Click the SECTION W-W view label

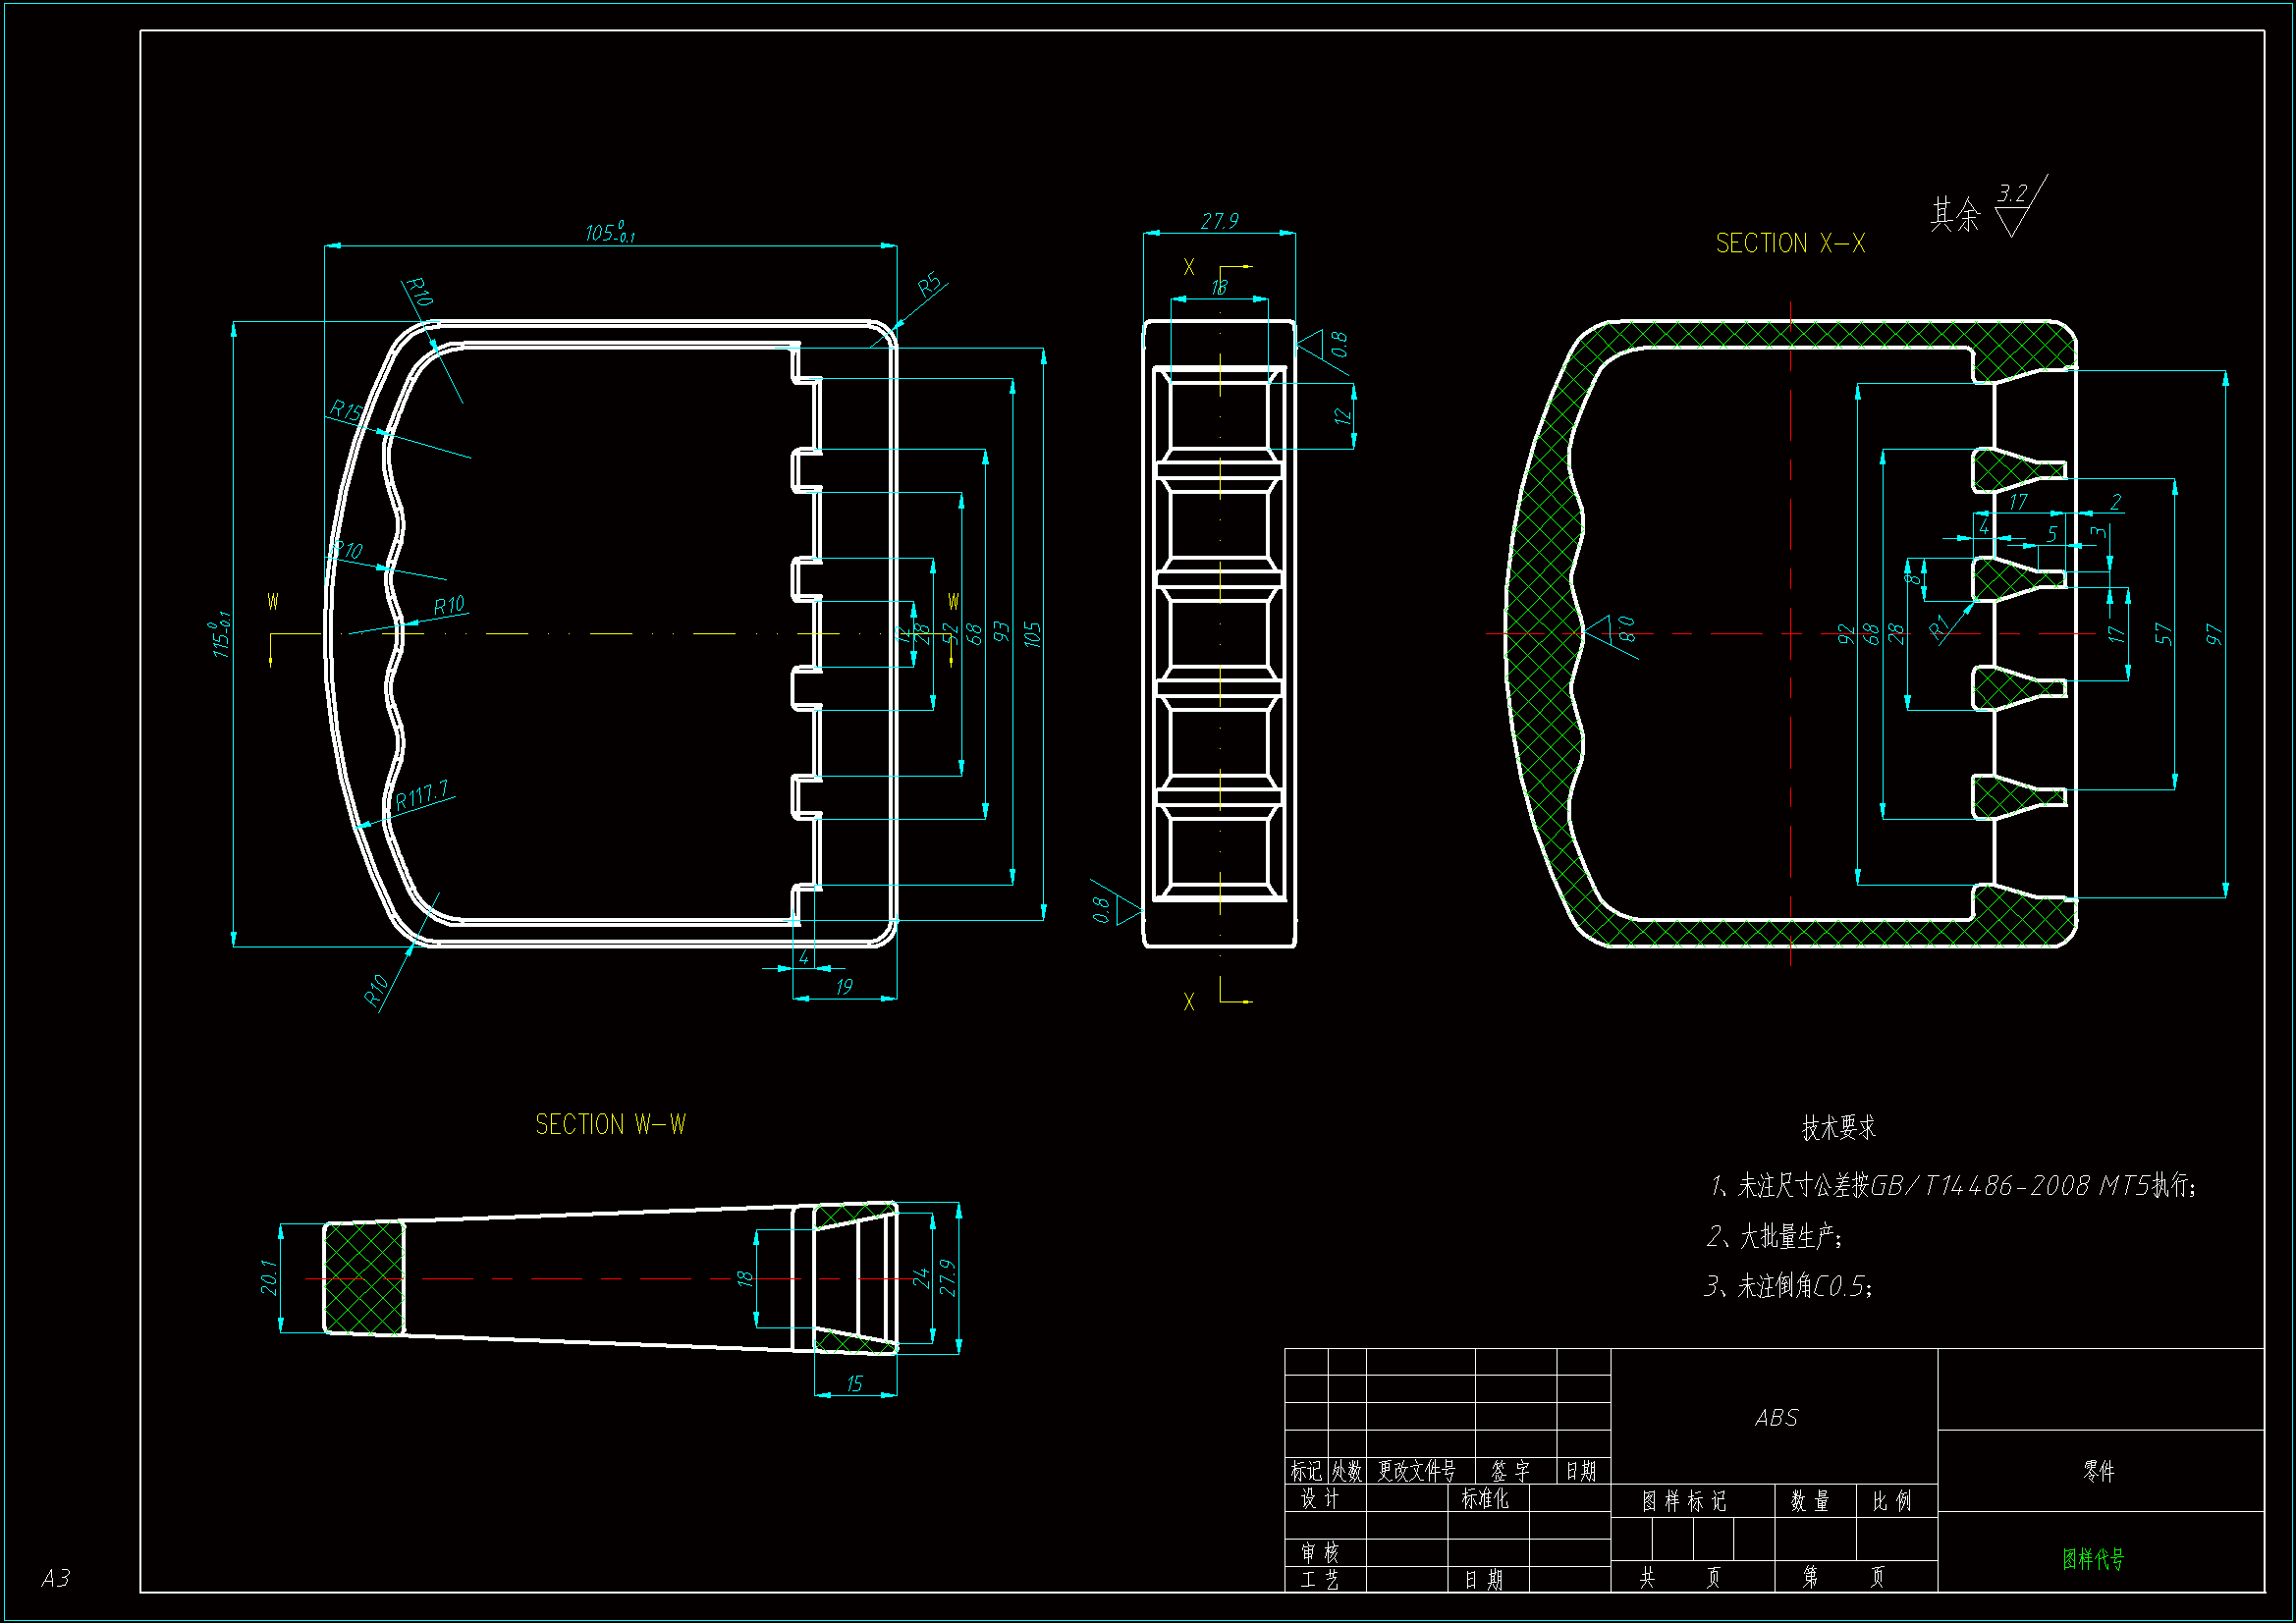610,1125
